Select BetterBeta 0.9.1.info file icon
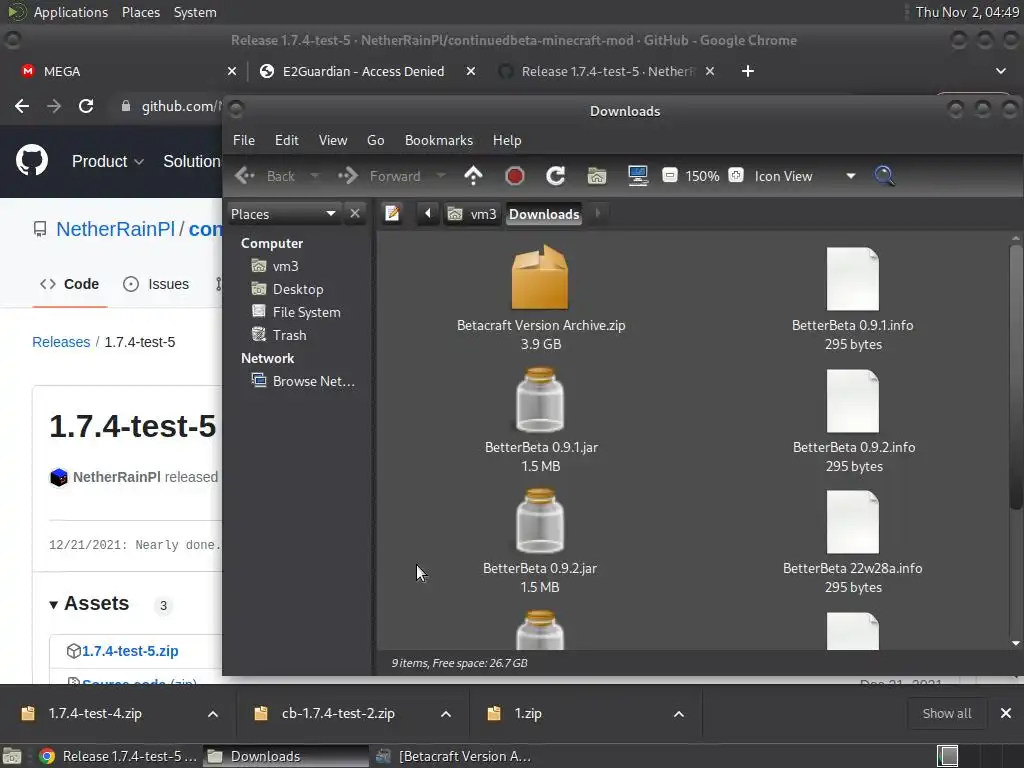 pyautogui.click(x=852, y=279)
